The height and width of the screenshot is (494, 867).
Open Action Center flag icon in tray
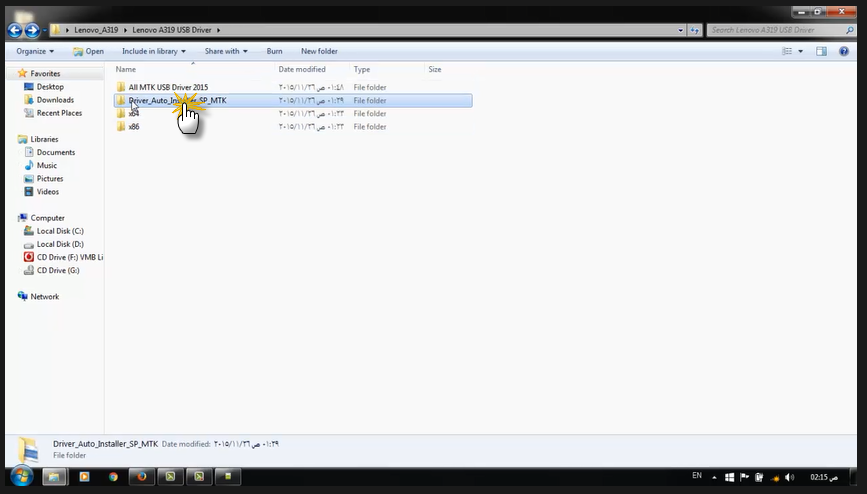click(x=744, y=477)
